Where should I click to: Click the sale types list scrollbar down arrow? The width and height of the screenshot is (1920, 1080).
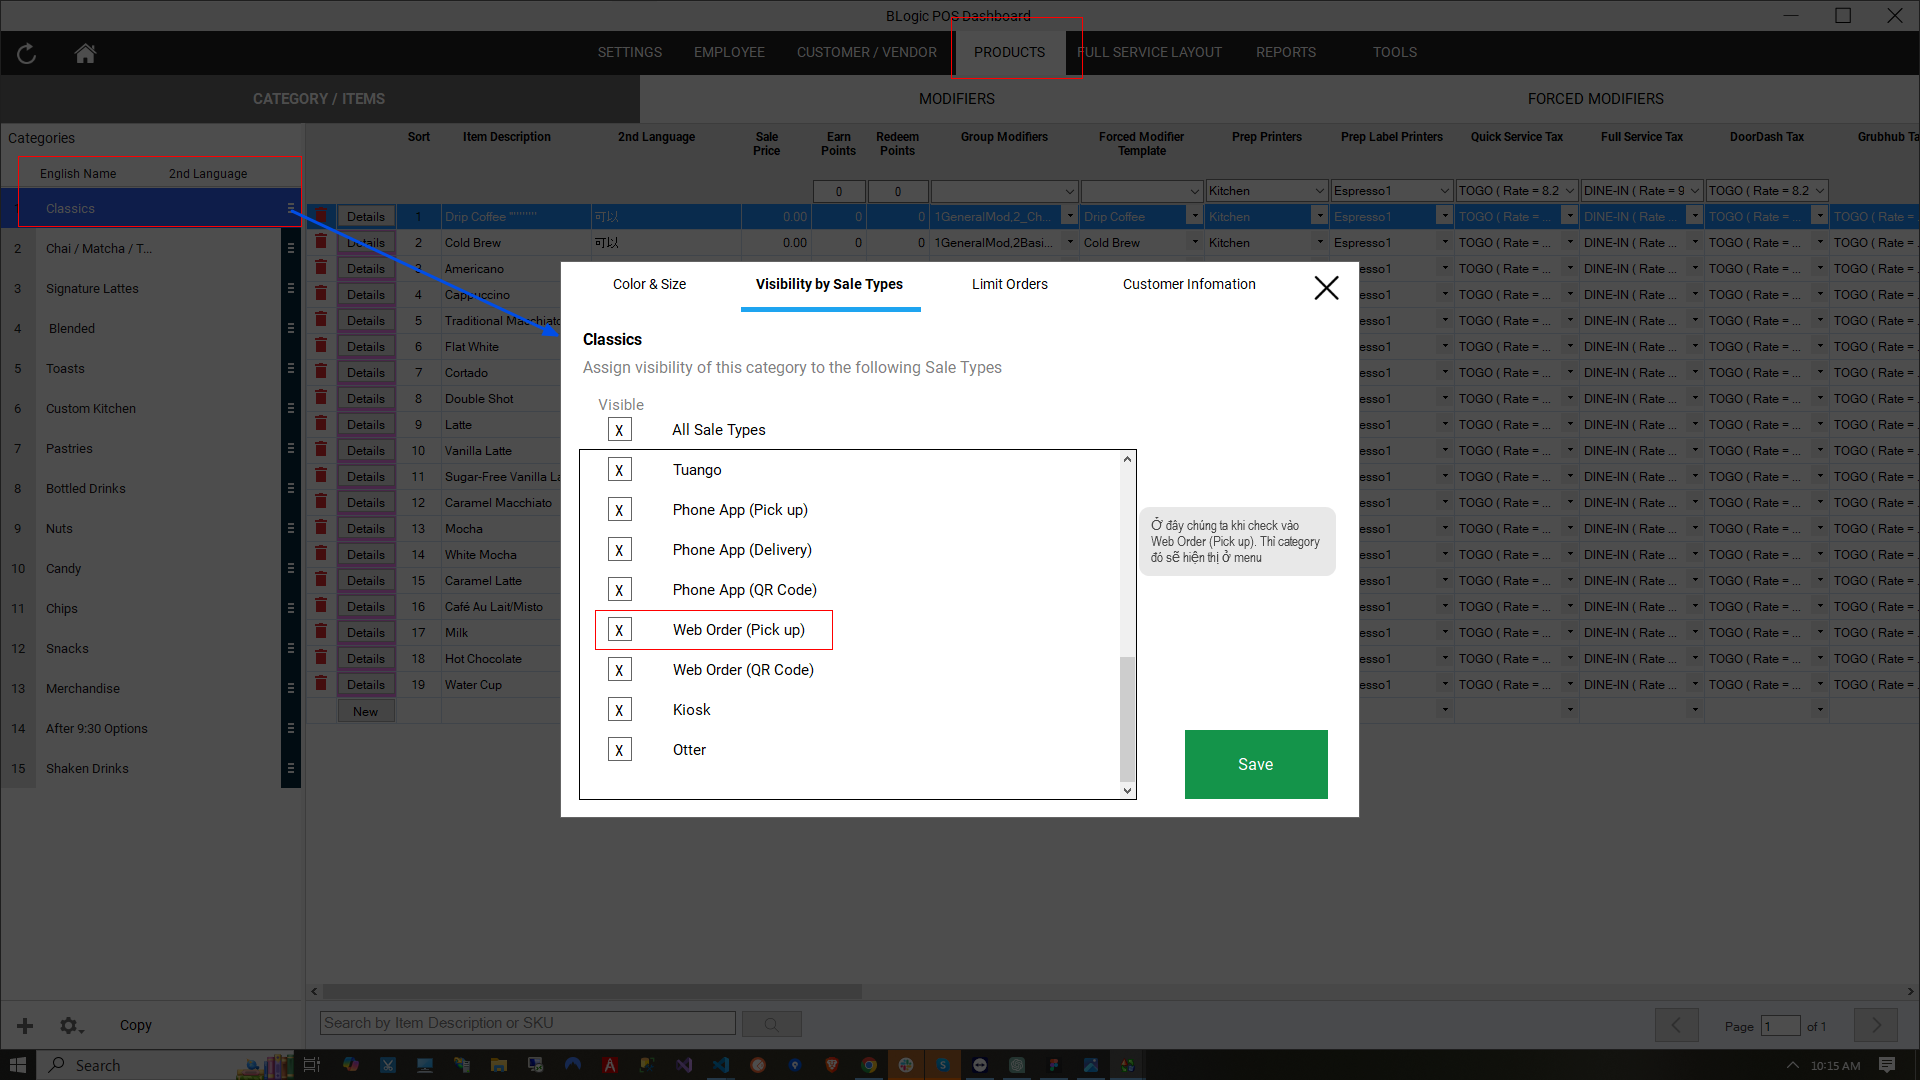click(x=1127, y=790)
